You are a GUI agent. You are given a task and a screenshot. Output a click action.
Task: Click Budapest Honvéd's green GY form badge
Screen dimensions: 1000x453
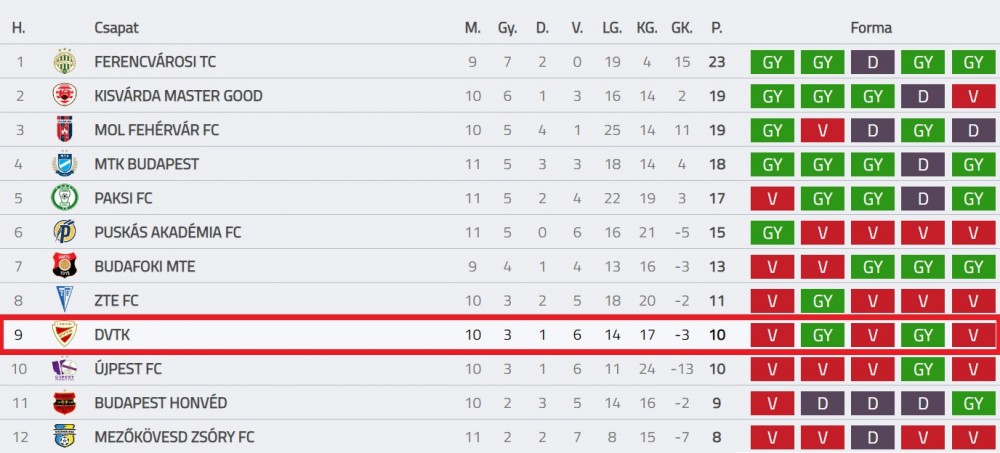point(973,403)
